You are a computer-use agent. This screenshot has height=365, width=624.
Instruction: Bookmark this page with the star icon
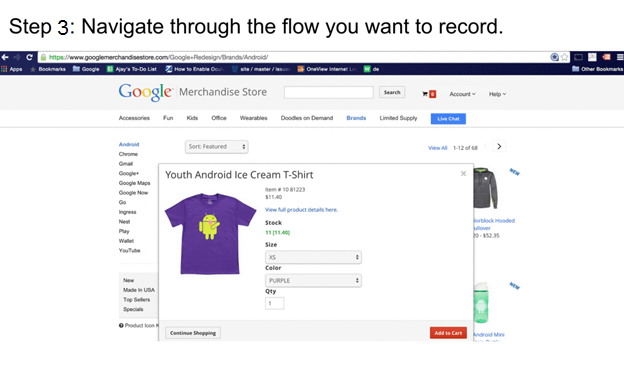(564, 57)
